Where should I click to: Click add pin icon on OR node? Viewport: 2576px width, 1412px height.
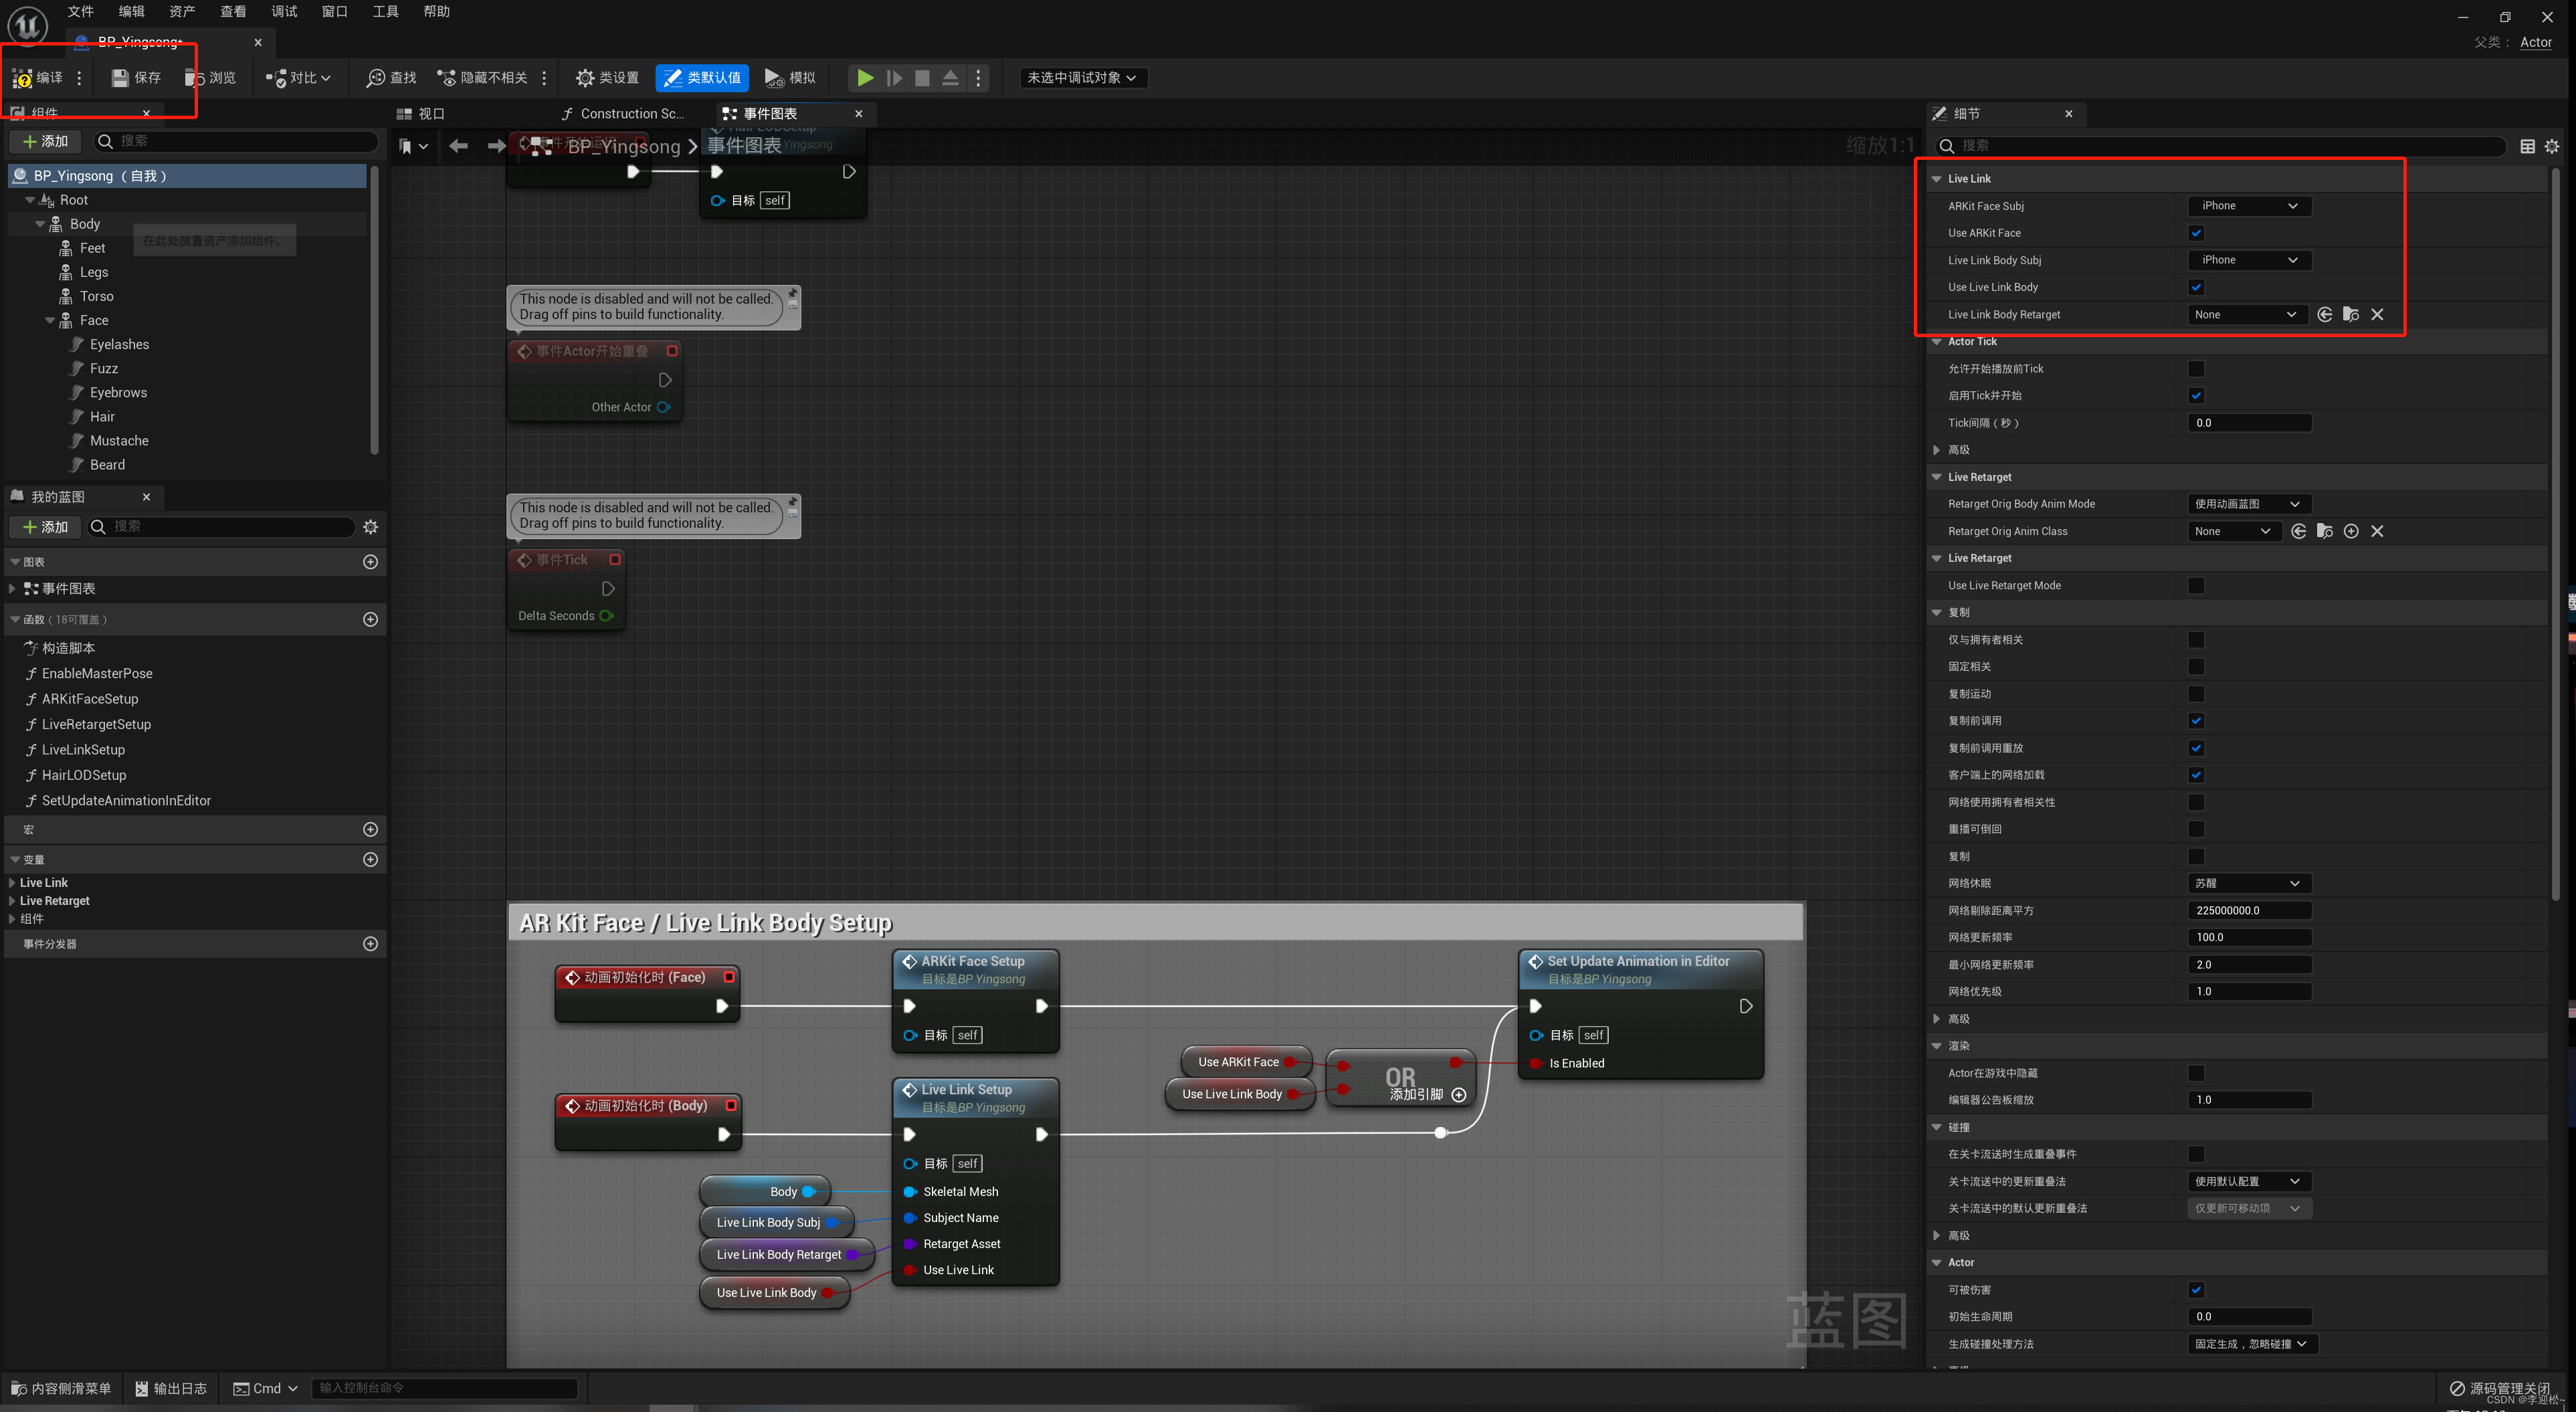pos(1459,1095)
